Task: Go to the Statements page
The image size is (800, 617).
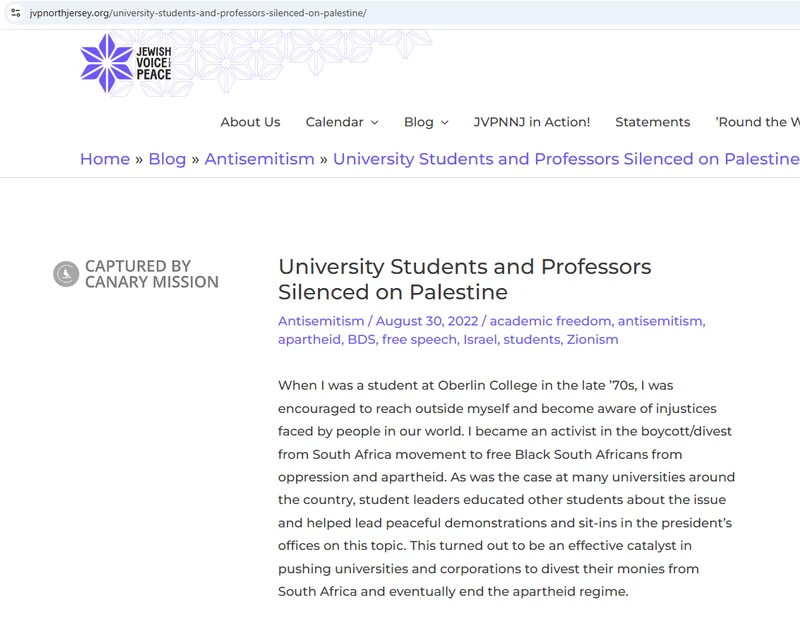Action: (652, 122)
